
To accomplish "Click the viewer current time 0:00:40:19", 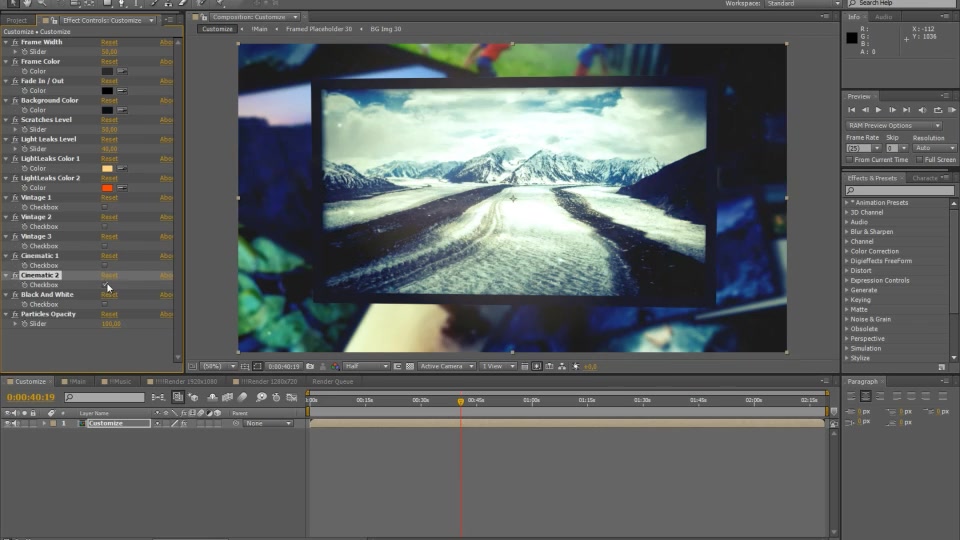I will coord(283,366).
